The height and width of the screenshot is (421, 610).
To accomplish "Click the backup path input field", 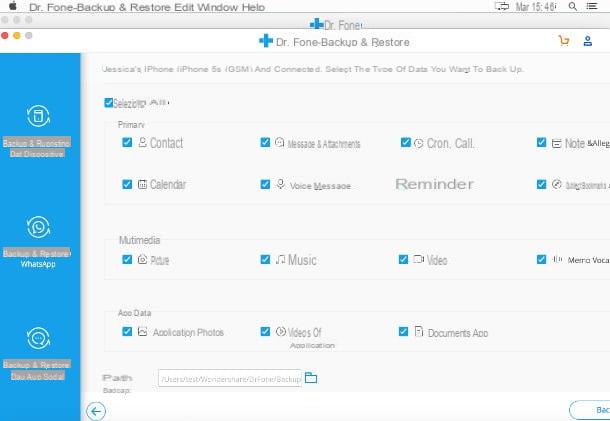I will pos(230,378).
